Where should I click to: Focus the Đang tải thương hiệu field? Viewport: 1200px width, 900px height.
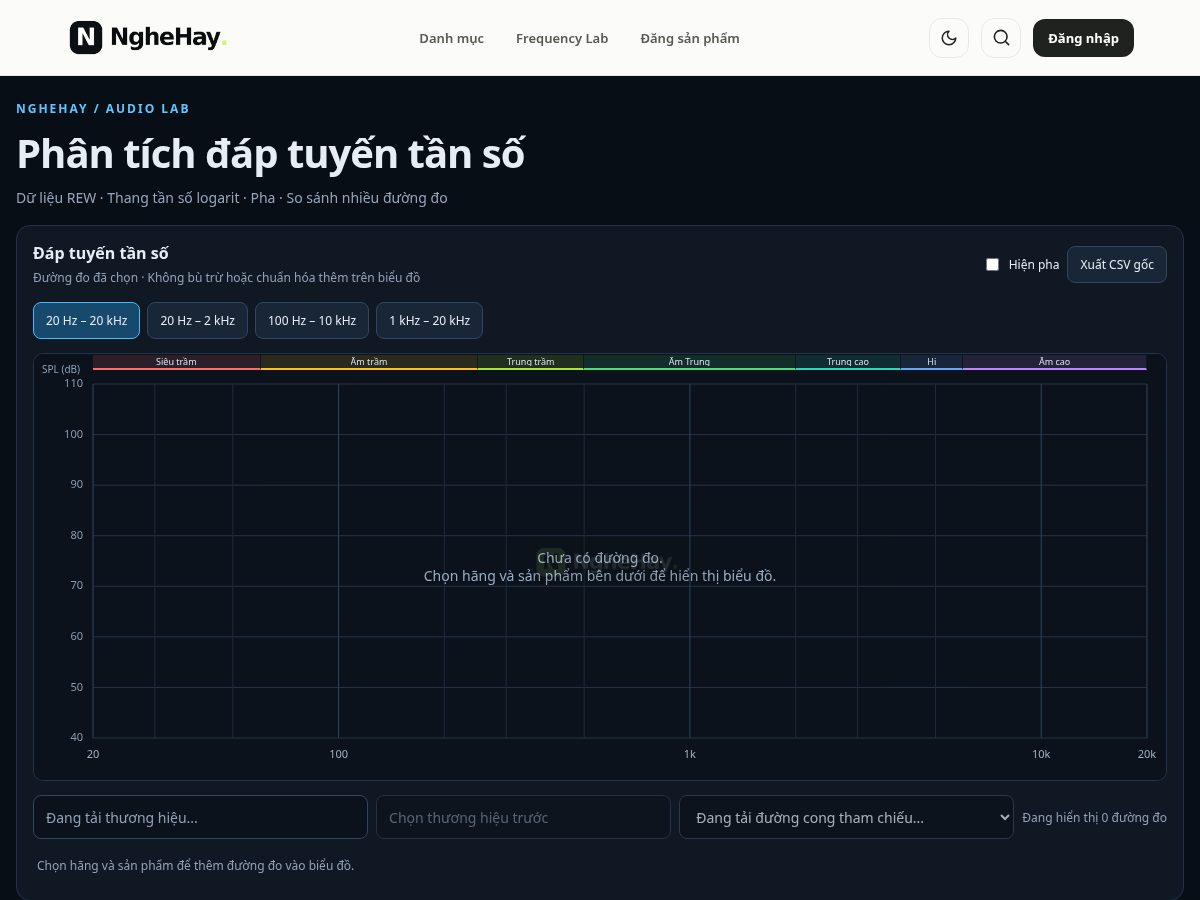tap(200, 817)
